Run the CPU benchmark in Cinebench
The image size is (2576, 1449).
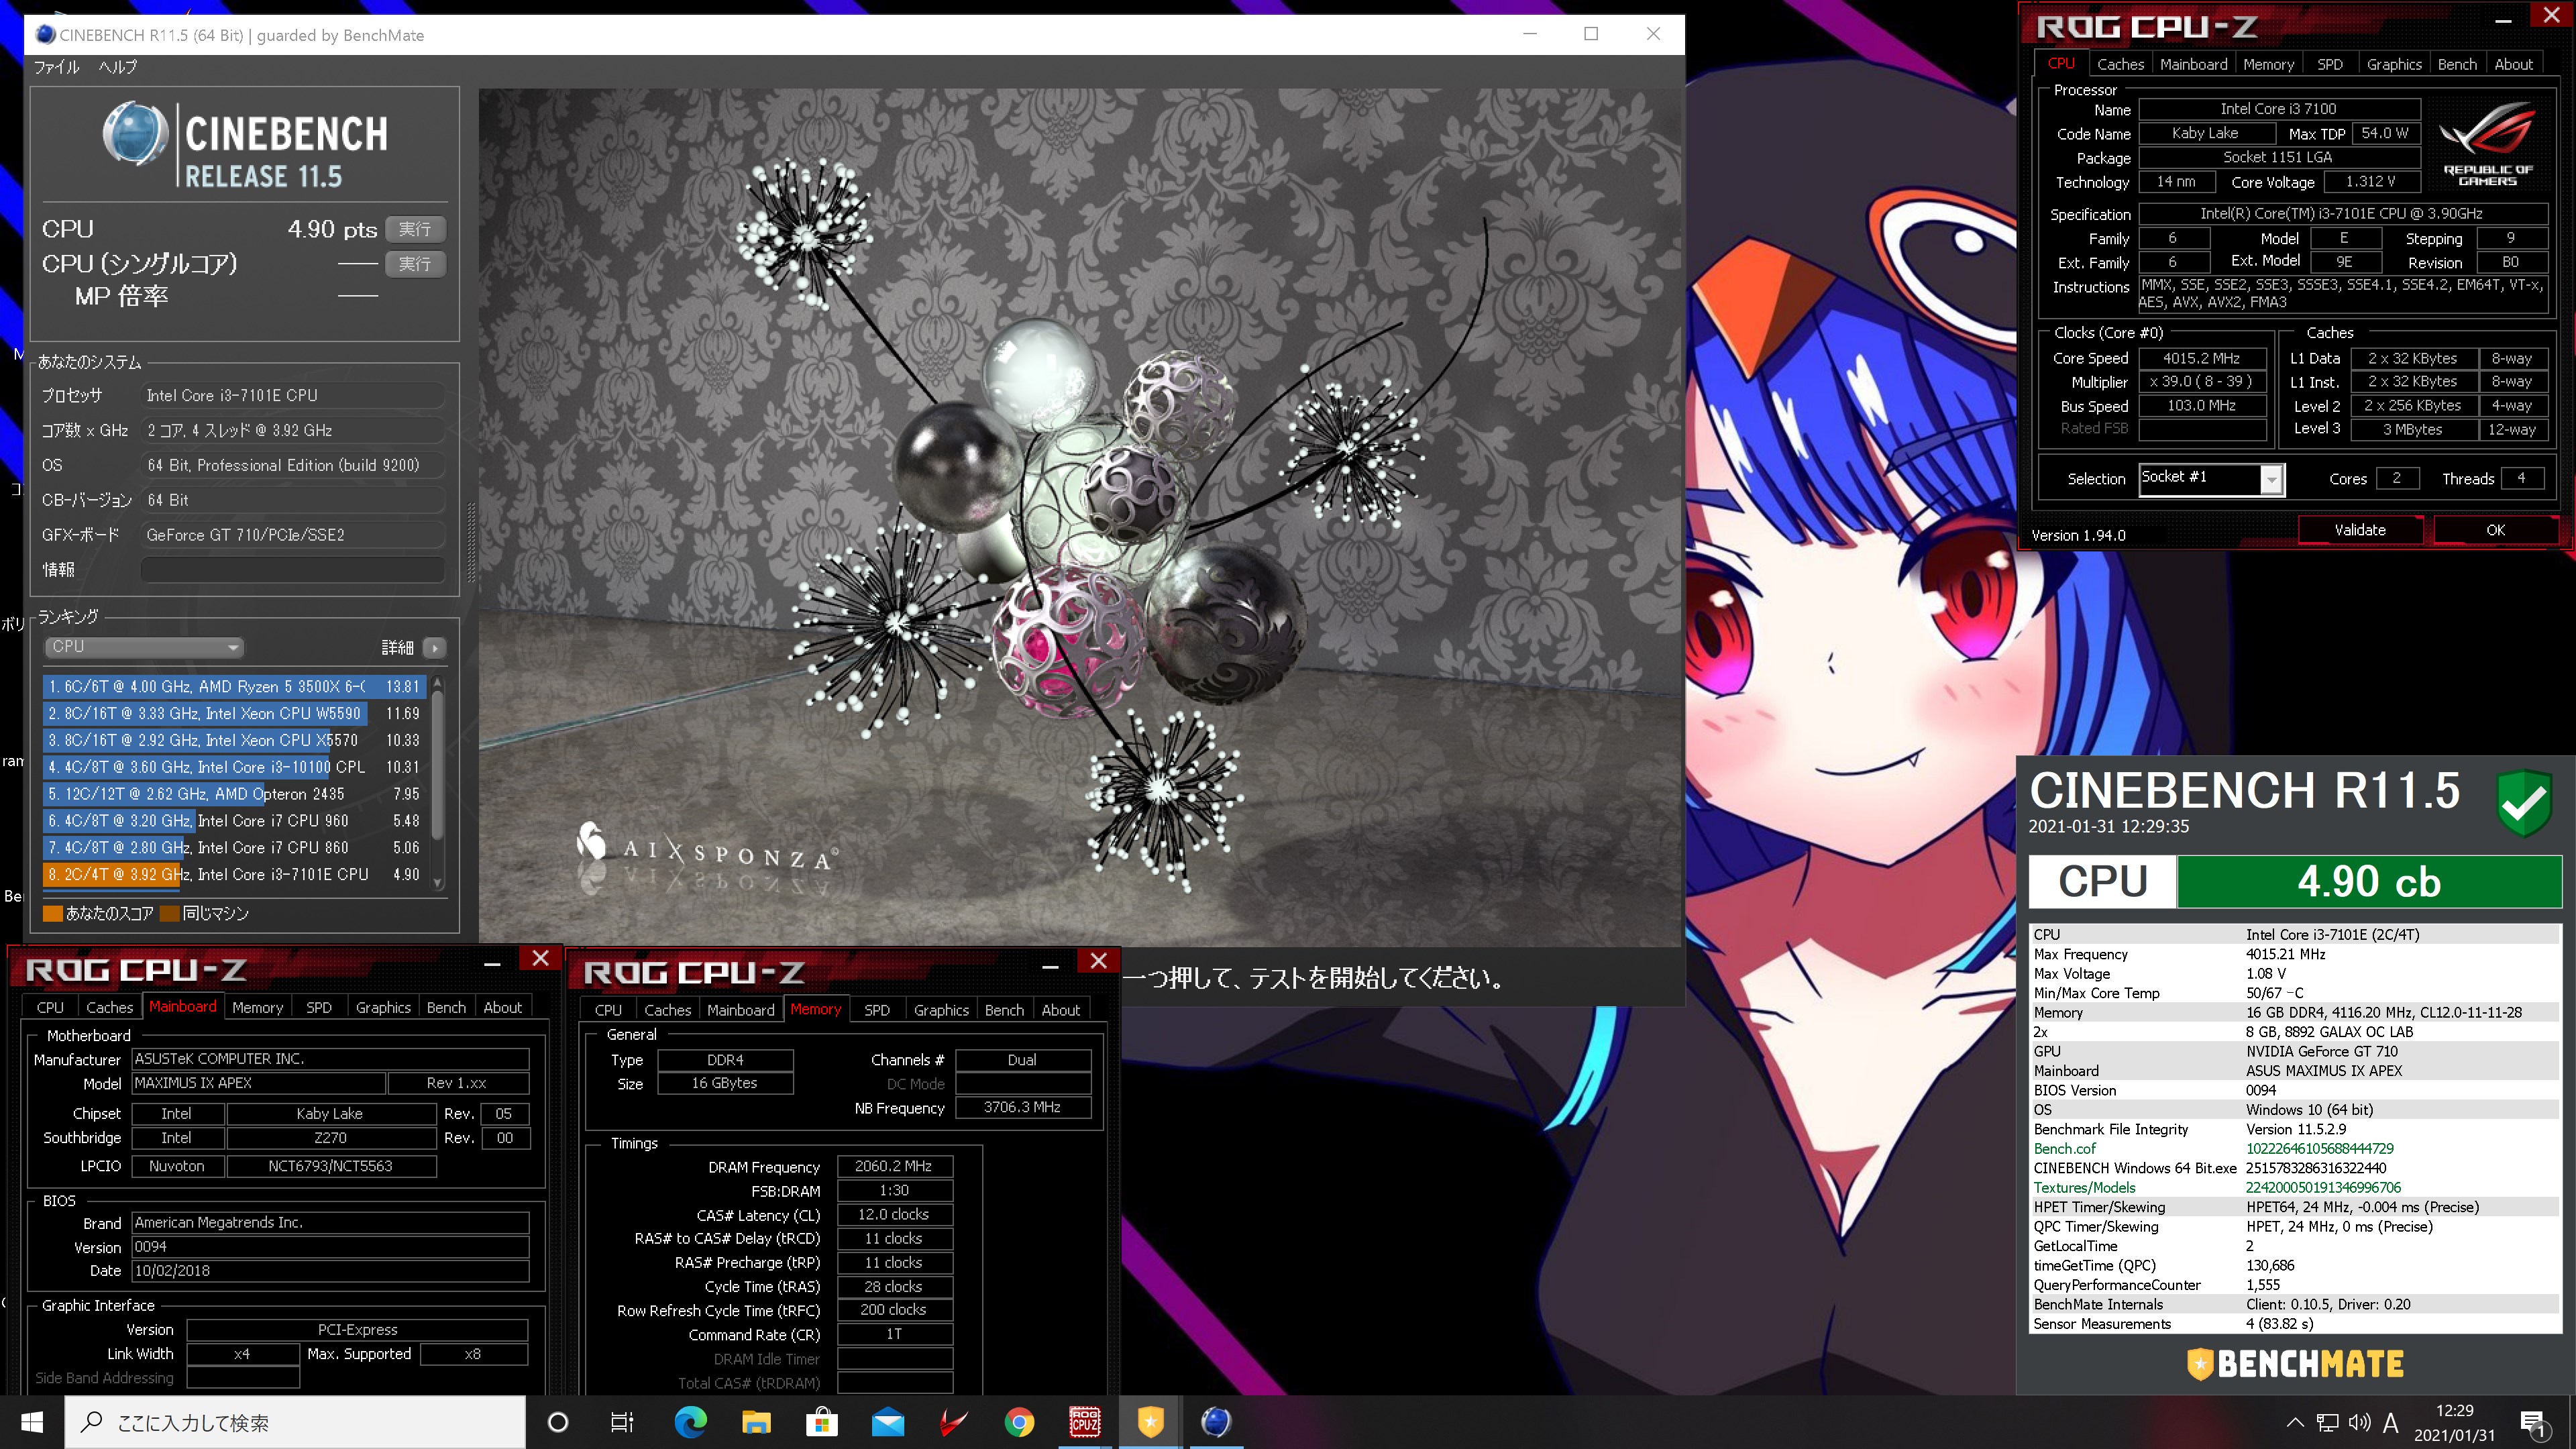click(x=415, y=229)
